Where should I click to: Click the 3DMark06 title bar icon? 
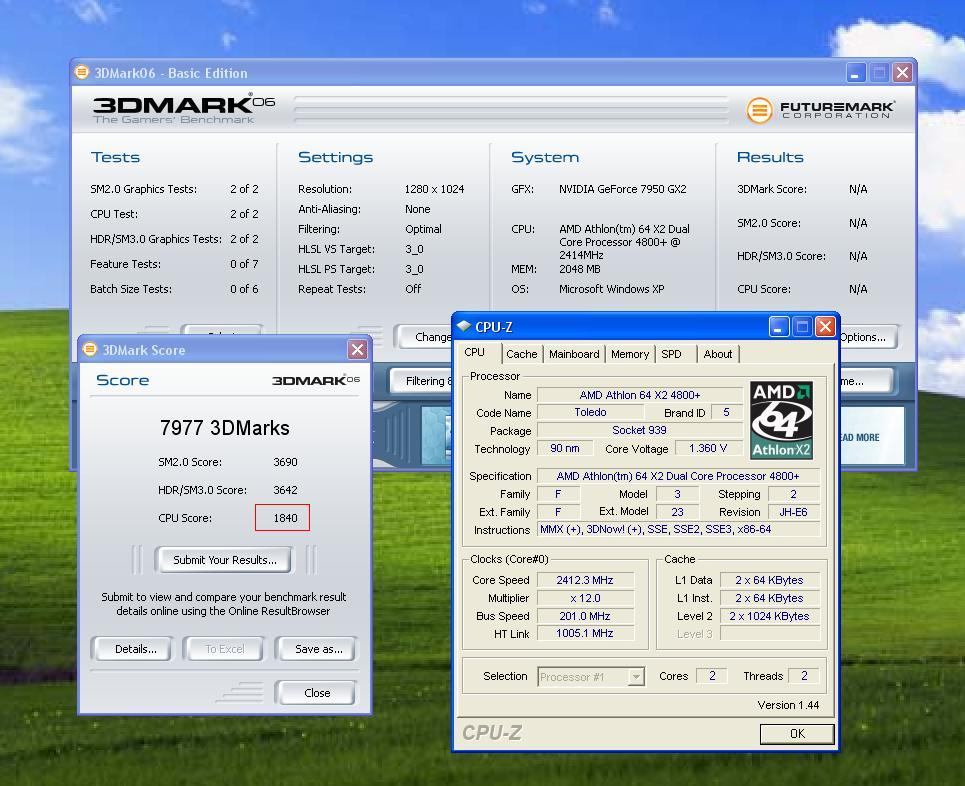pyautogui.click(x=82, y=73)
